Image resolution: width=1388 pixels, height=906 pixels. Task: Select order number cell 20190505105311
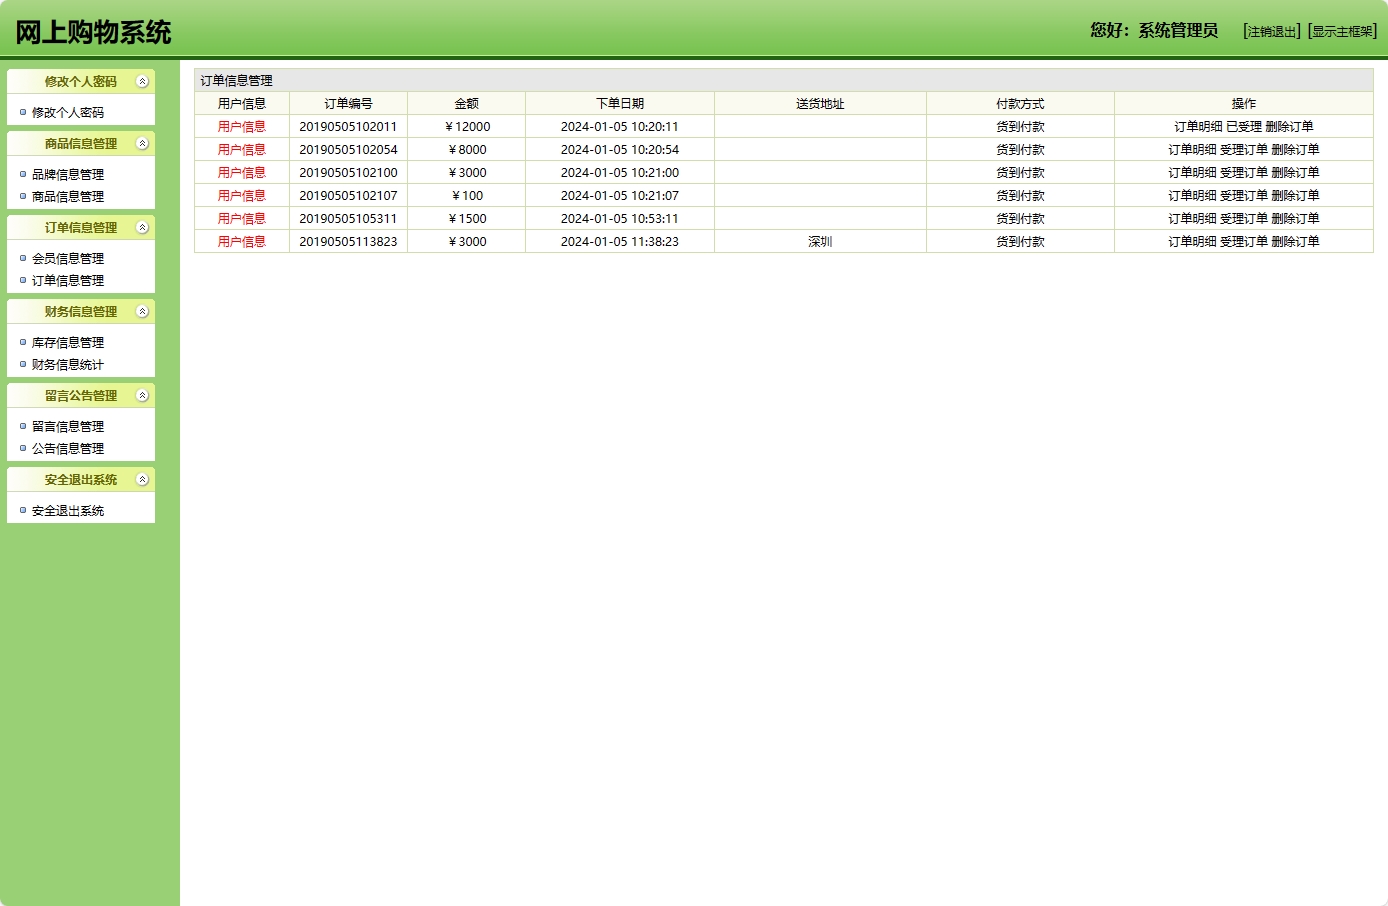pyautogui.click(x=348, y=219)
